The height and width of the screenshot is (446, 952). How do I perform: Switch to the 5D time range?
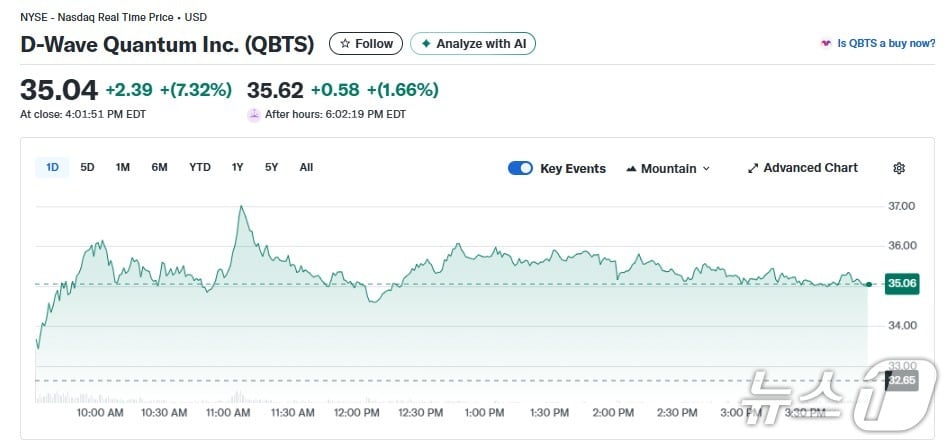pyautogui.click(x=87, y=167)
